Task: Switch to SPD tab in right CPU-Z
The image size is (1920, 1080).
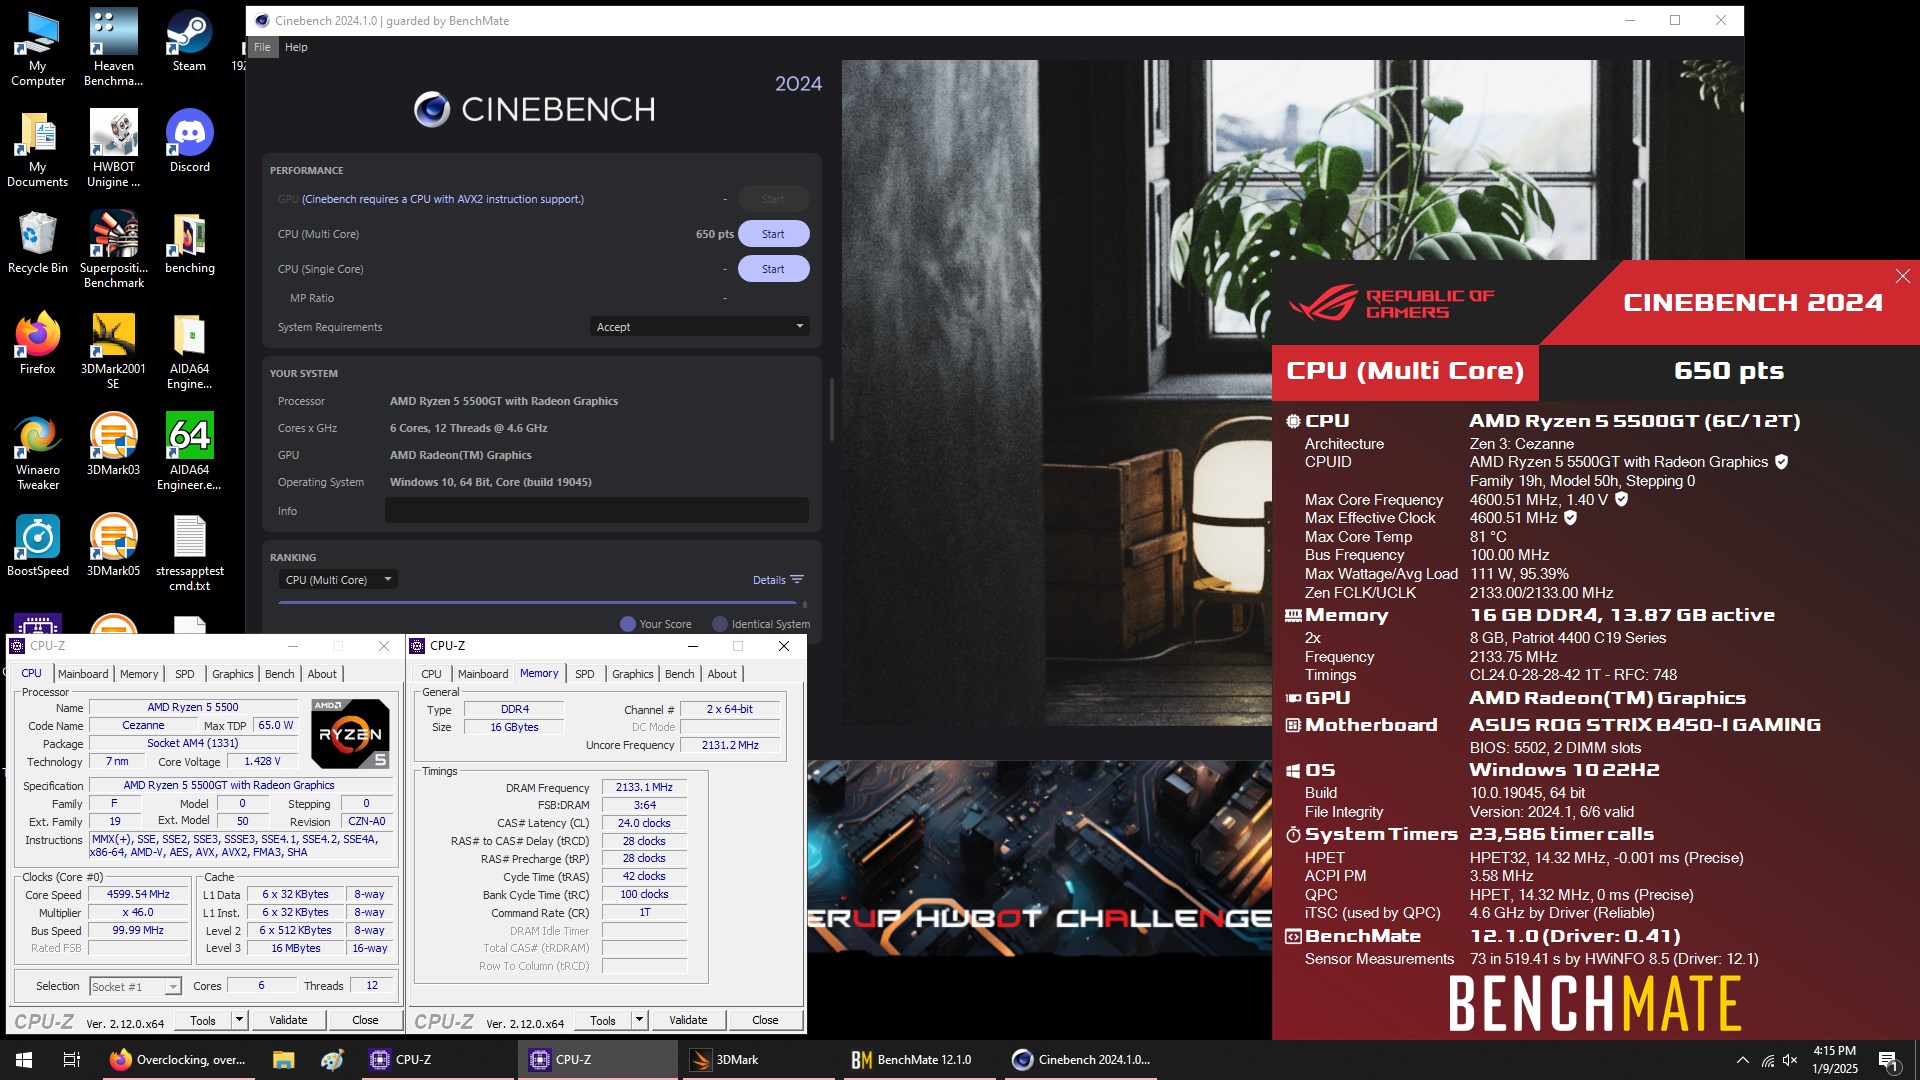Action: point(585,674)
